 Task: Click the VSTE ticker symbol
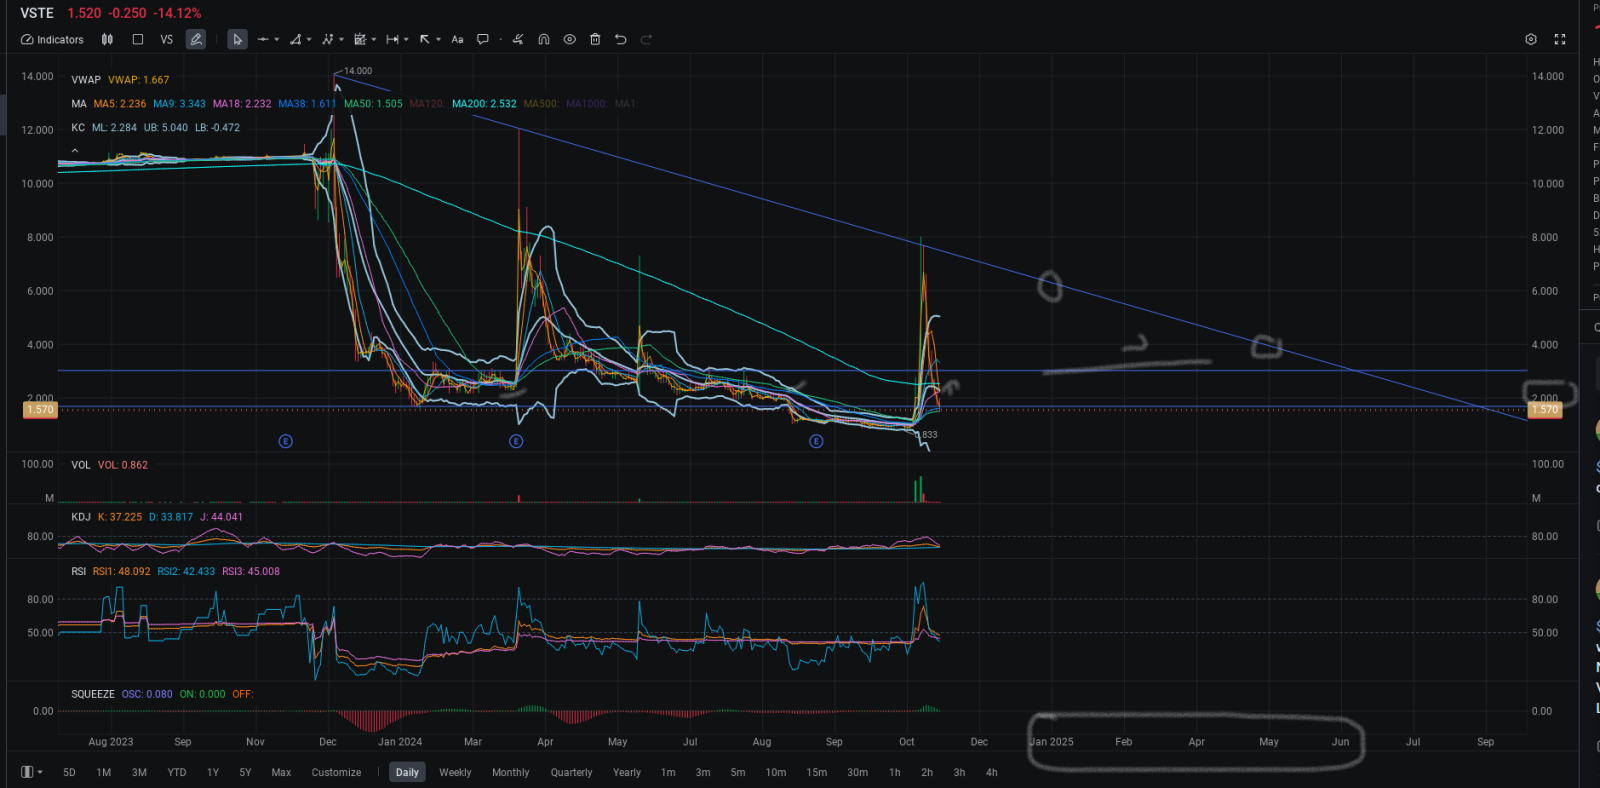[37, 13]
